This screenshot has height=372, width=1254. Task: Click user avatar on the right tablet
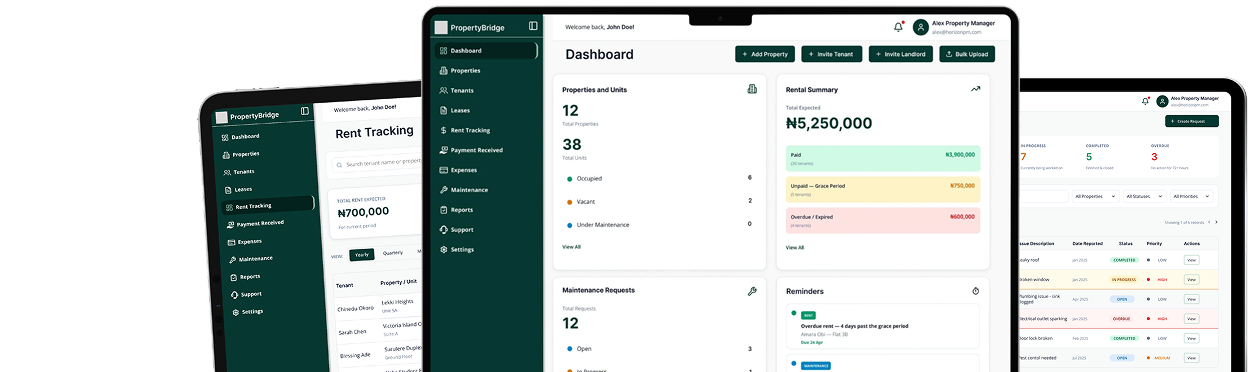(1162, 101)
